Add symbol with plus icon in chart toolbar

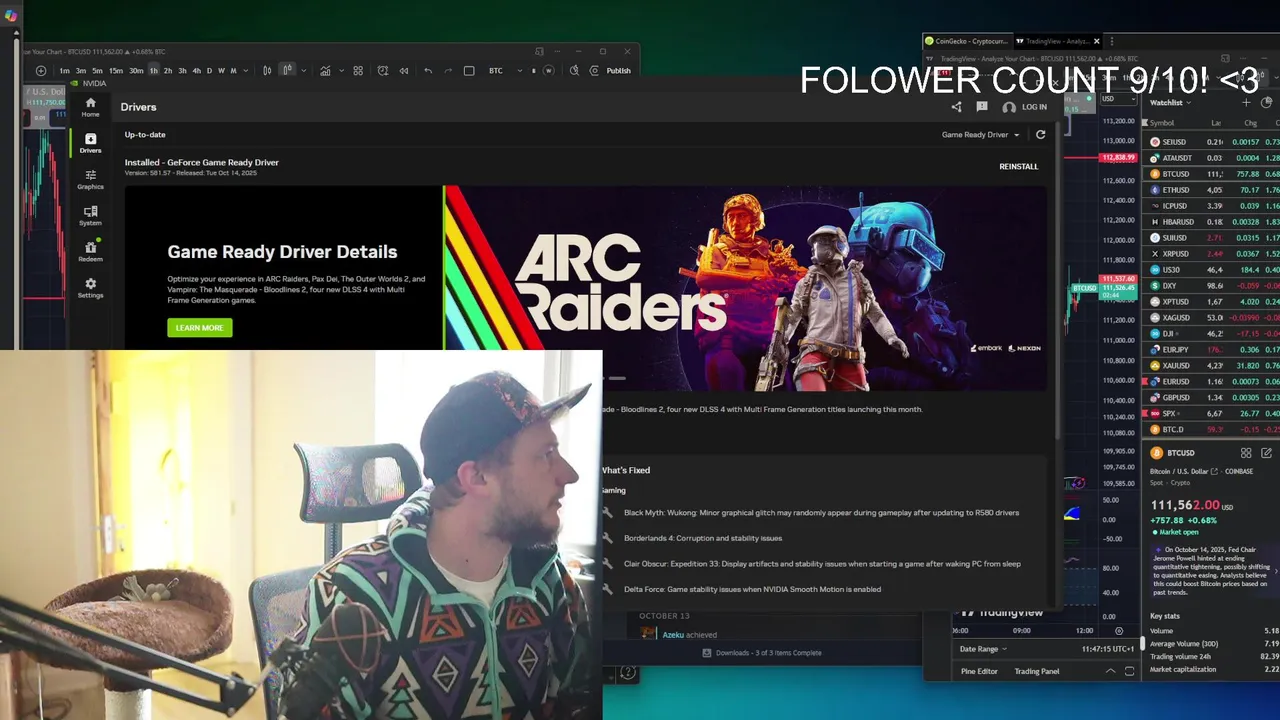point(41,71)
